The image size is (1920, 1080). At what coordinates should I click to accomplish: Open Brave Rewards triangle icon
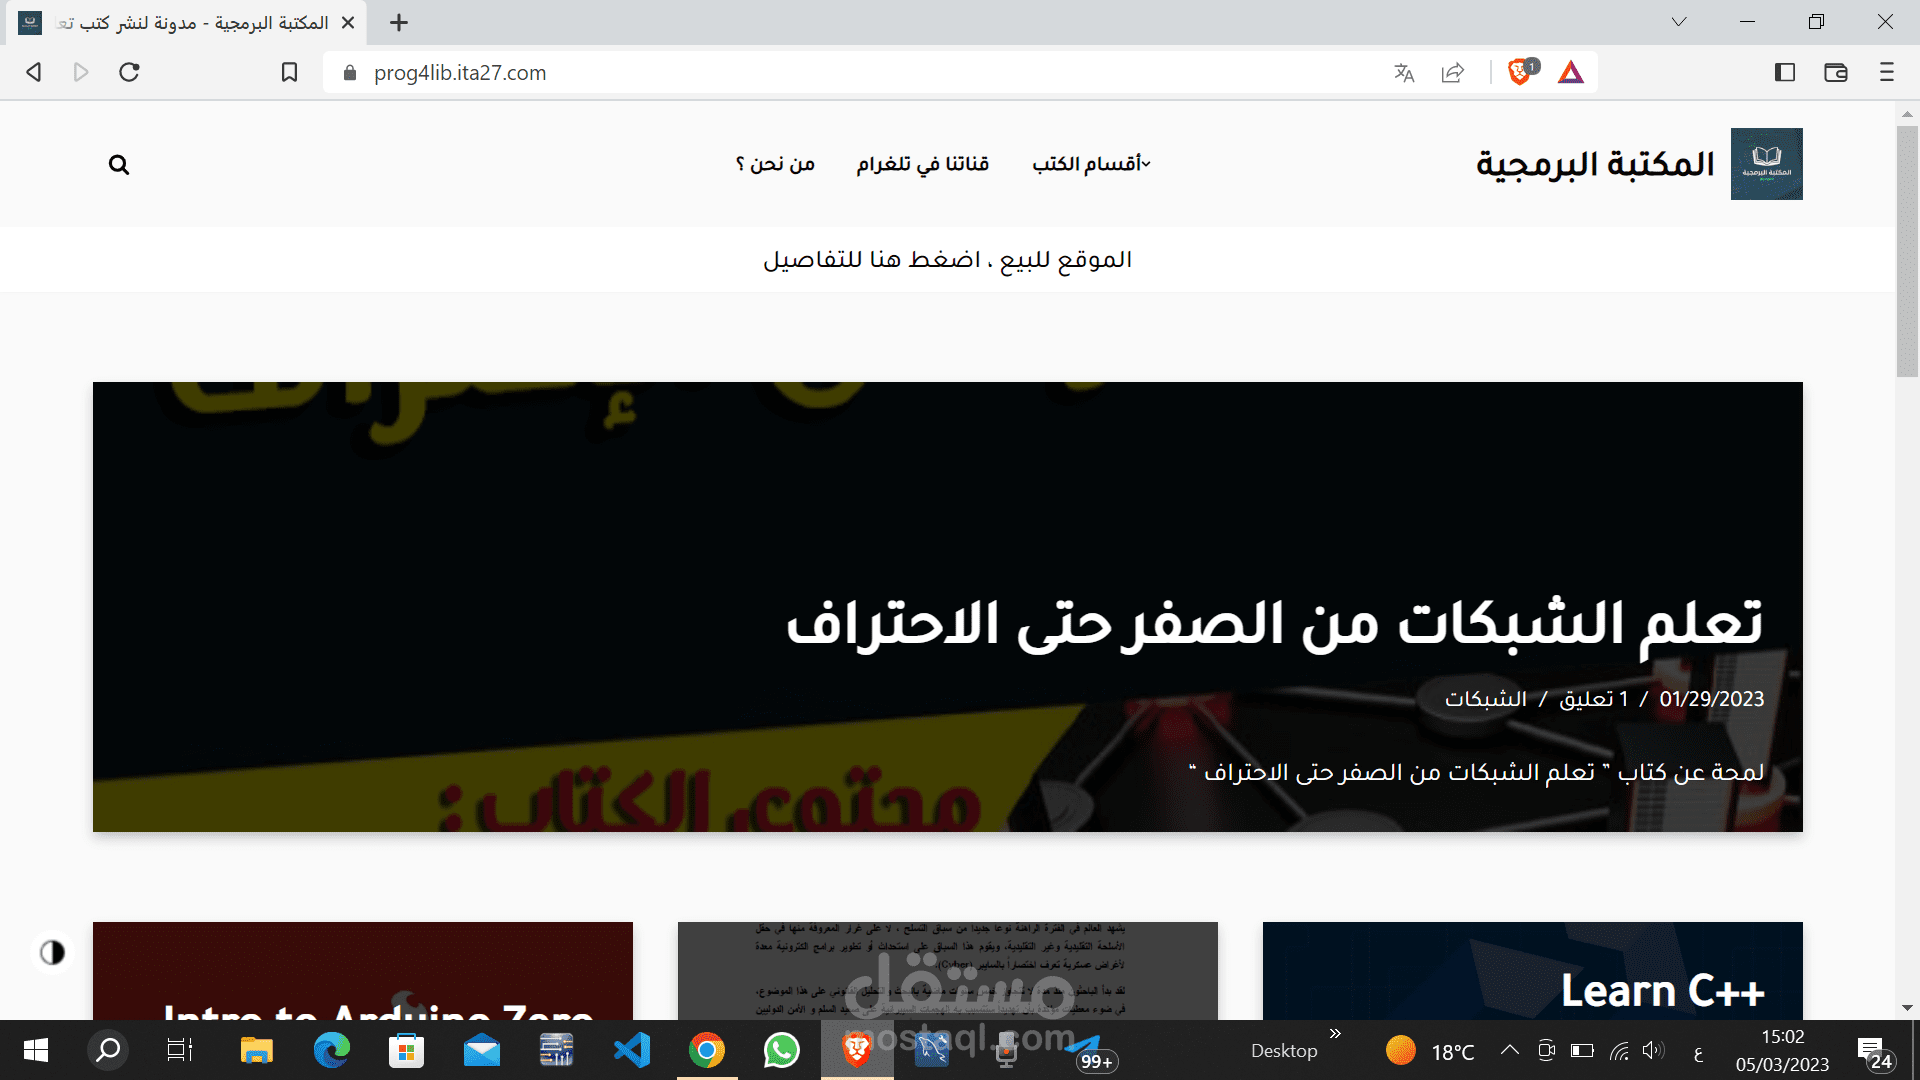[x=1570, y=72]
